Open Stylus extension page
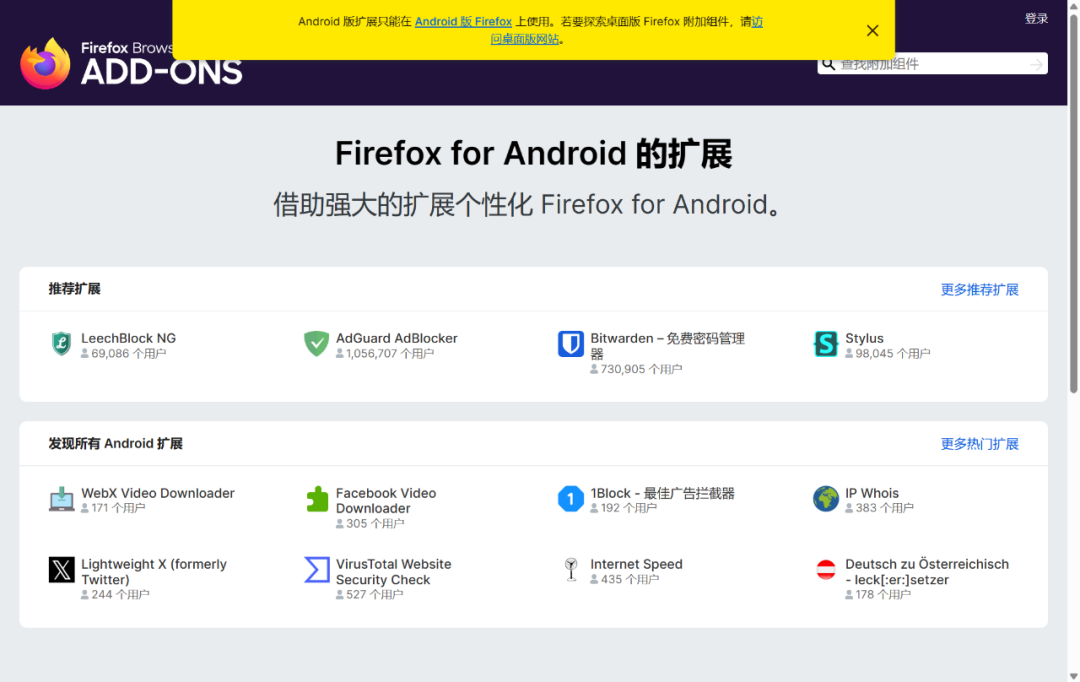 pos(864,338)
